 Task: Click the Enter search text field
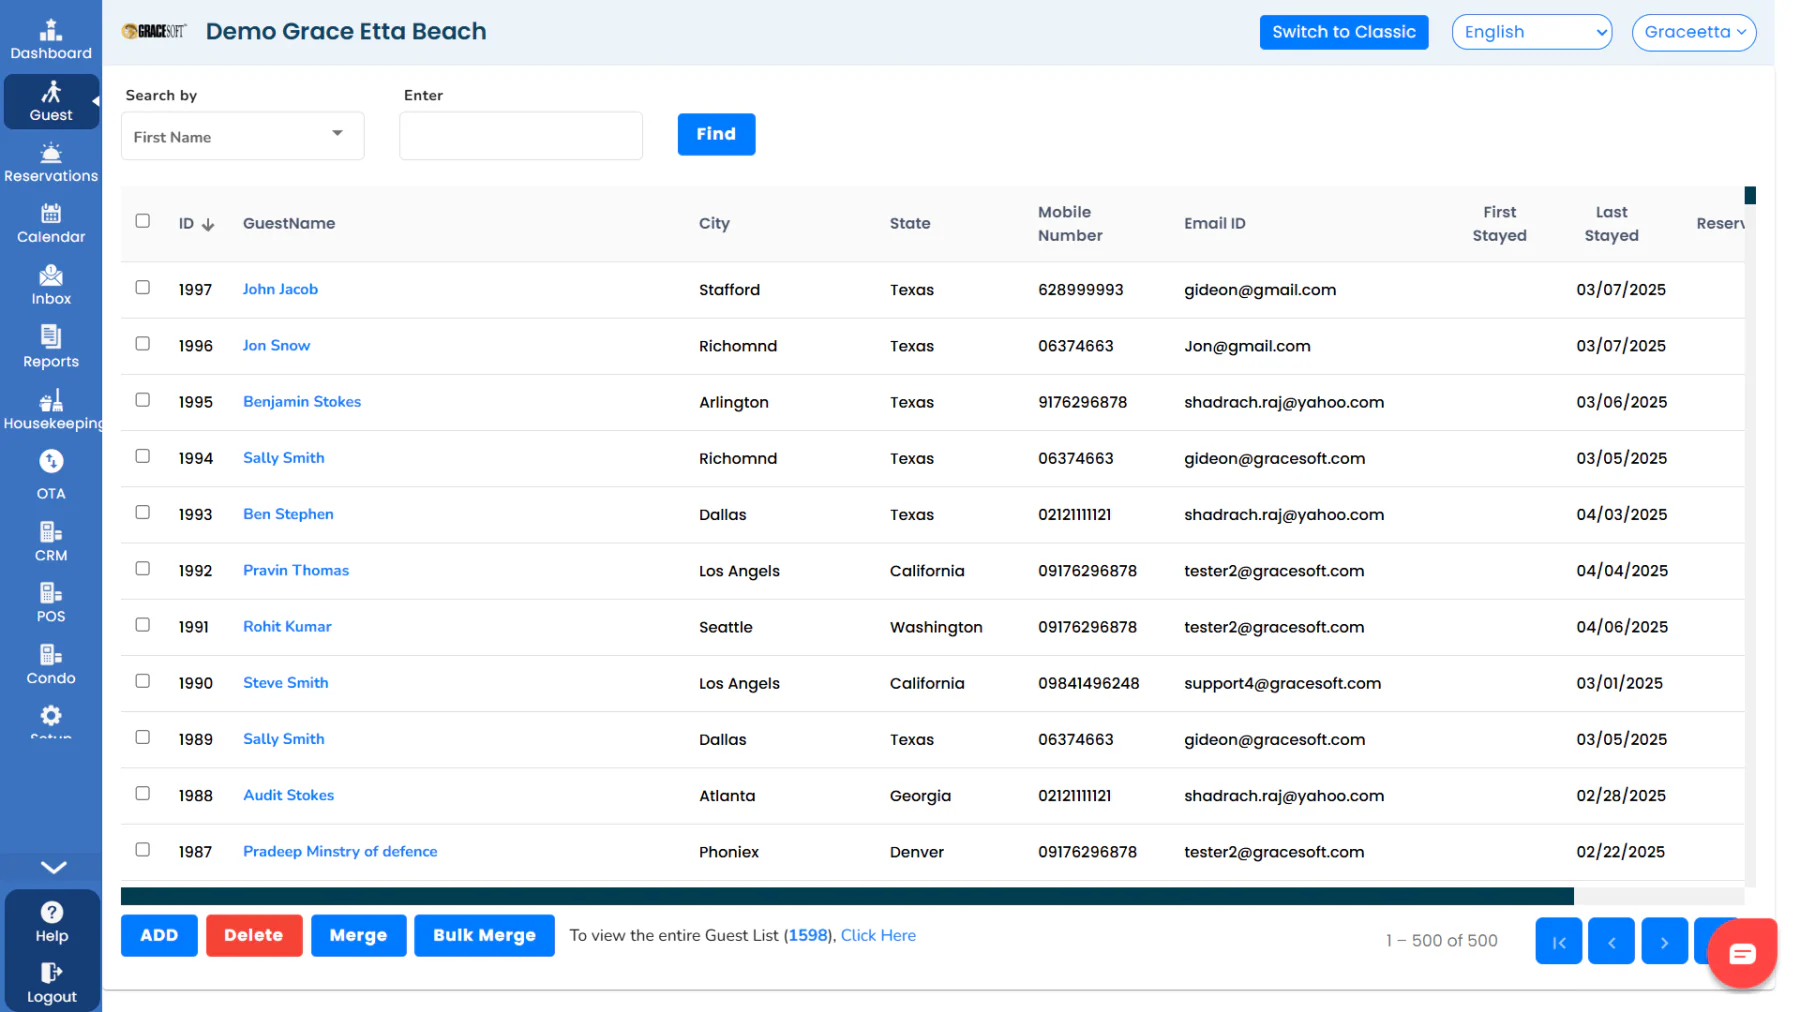click(520, 136)
